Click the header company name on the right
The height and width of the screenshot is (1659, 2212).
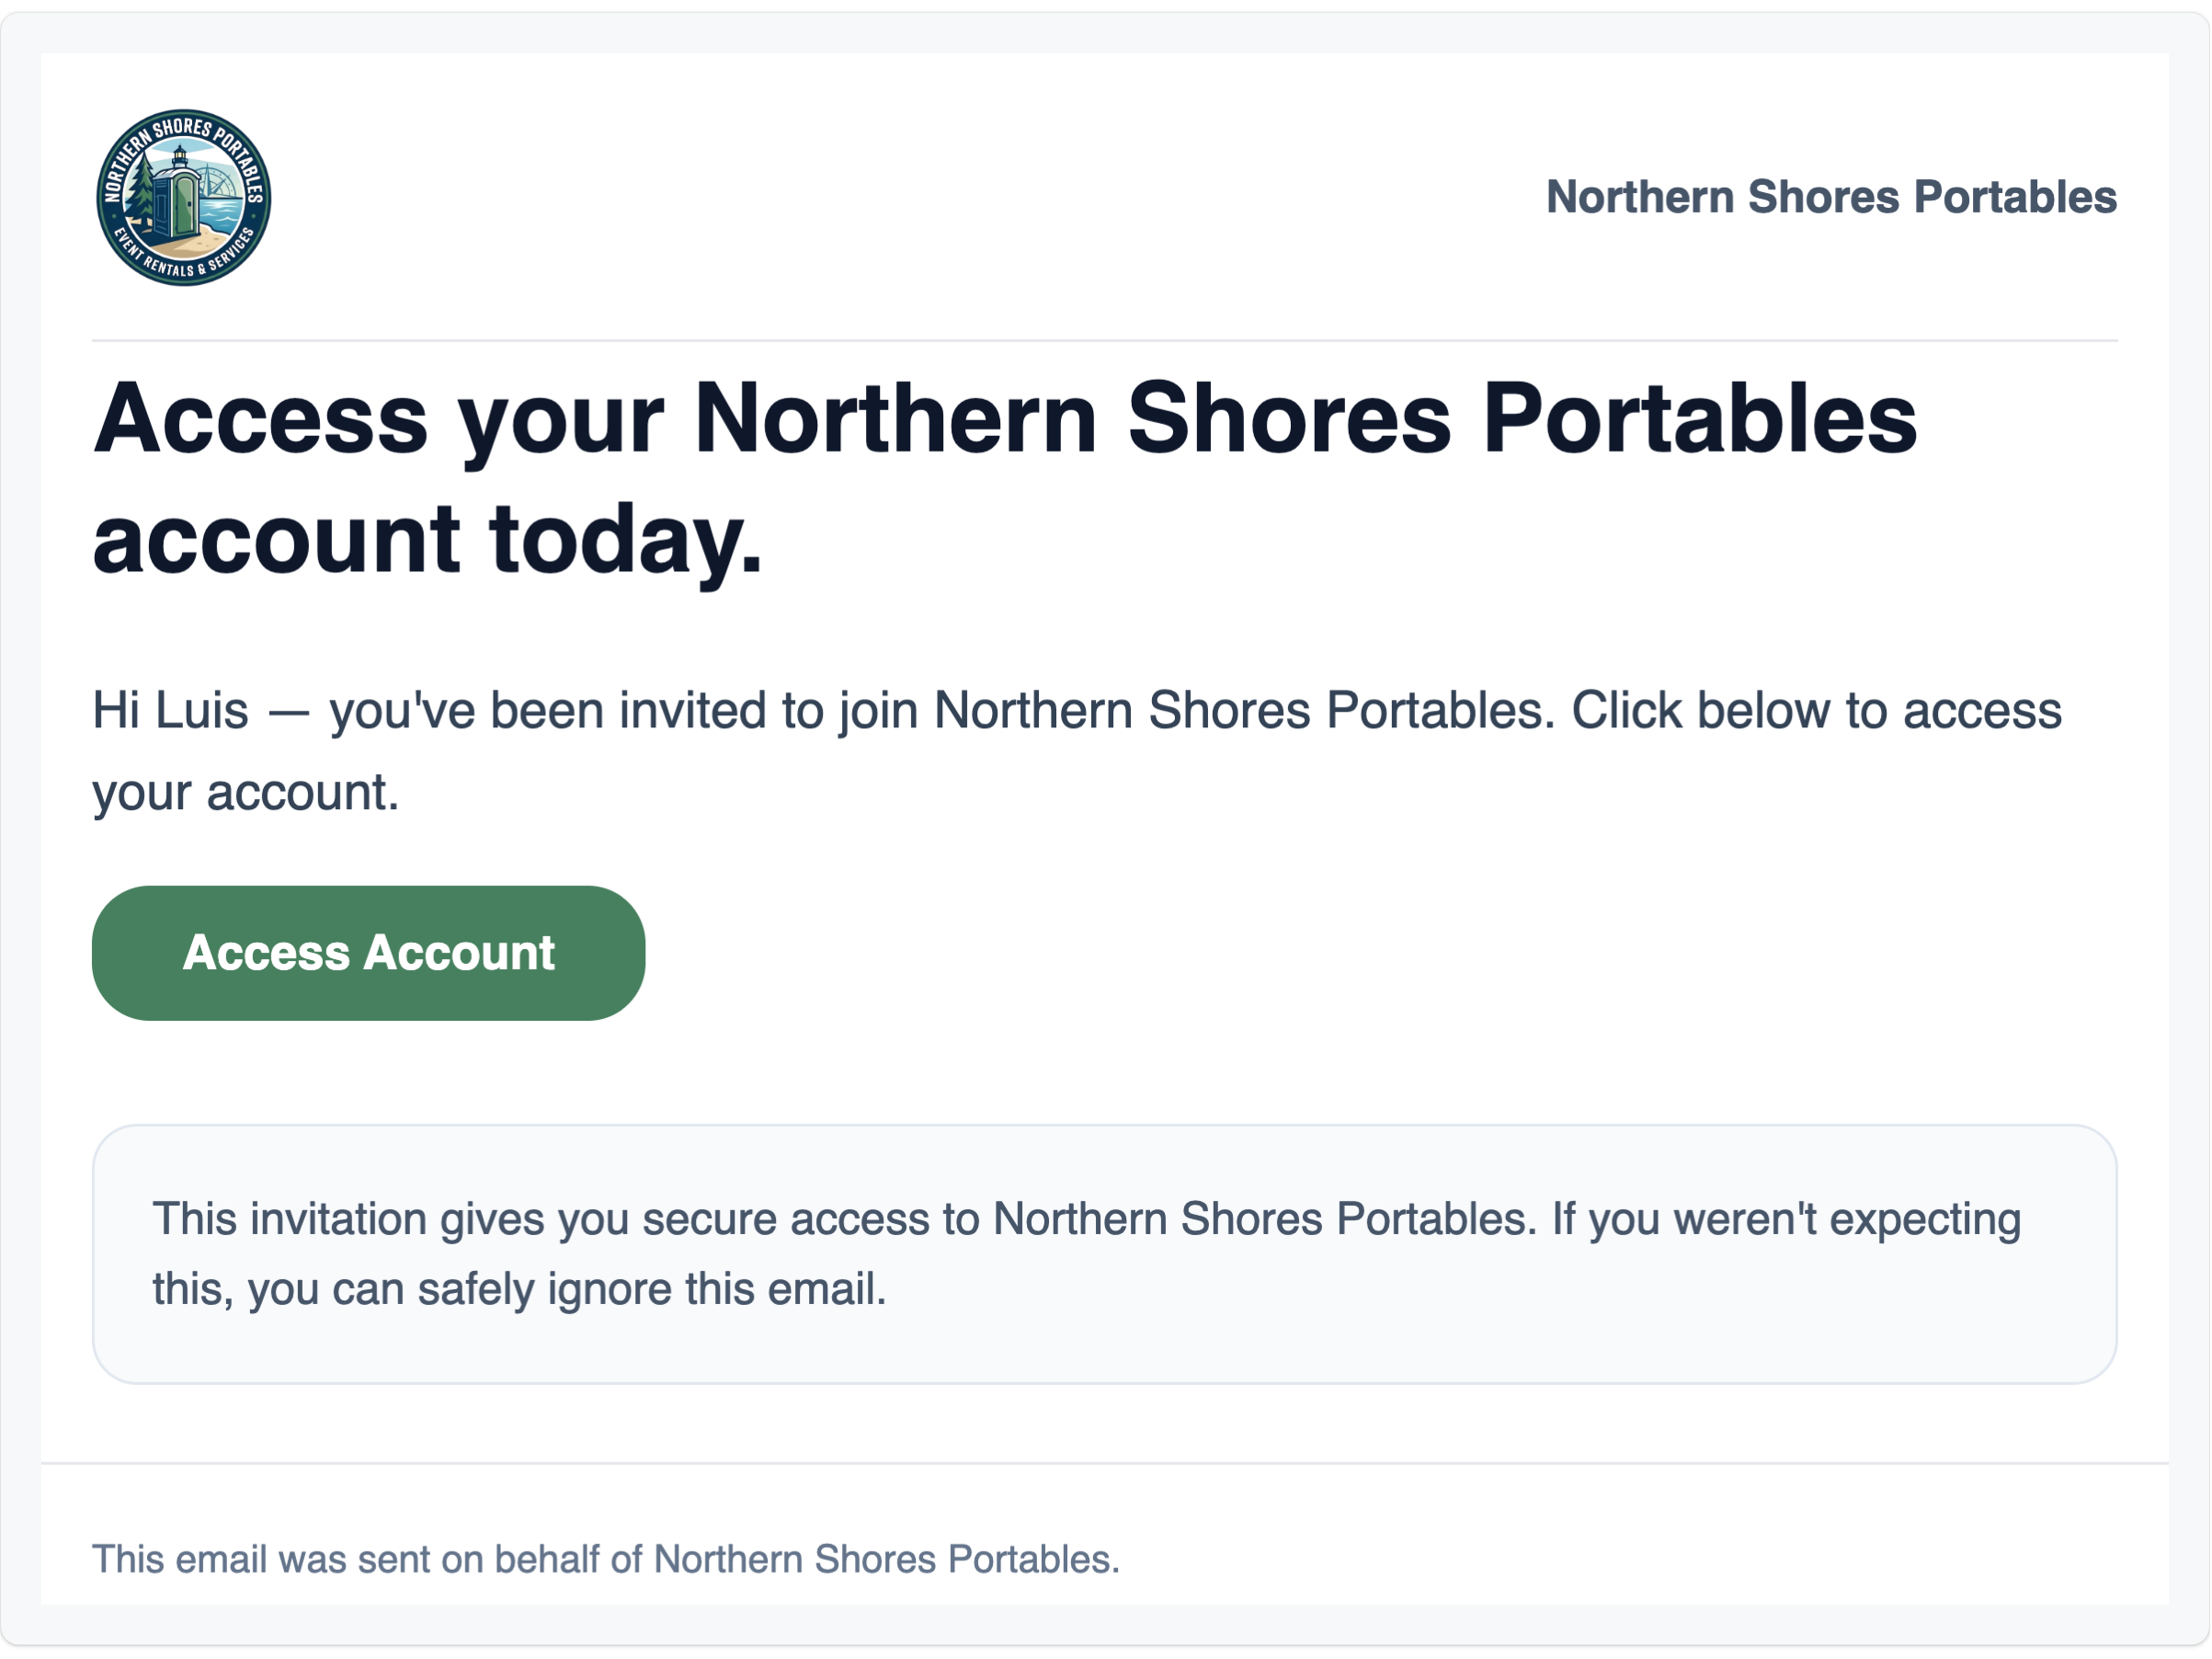pos(1830,197)
